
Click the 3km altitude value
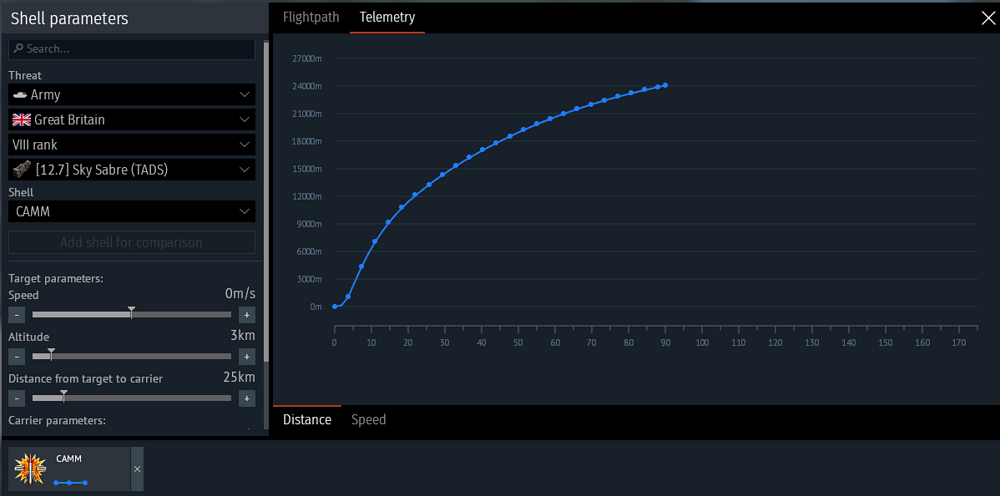243,336
